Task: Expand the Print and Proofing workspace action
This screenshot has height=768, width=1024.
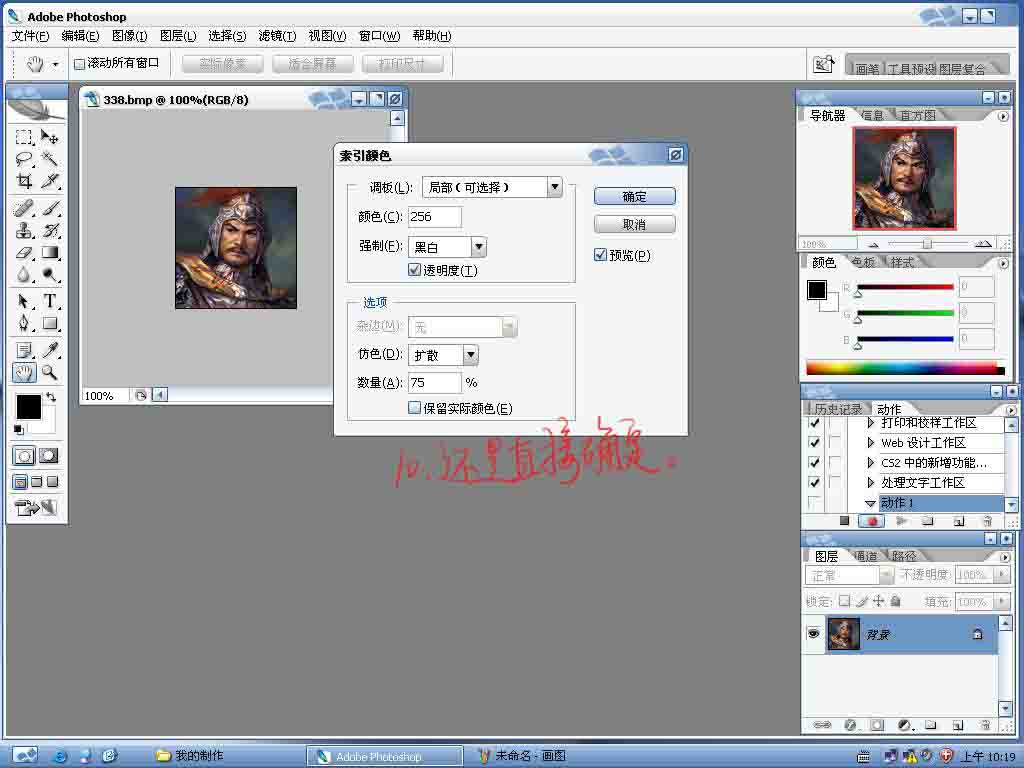Action: point(871,423)
